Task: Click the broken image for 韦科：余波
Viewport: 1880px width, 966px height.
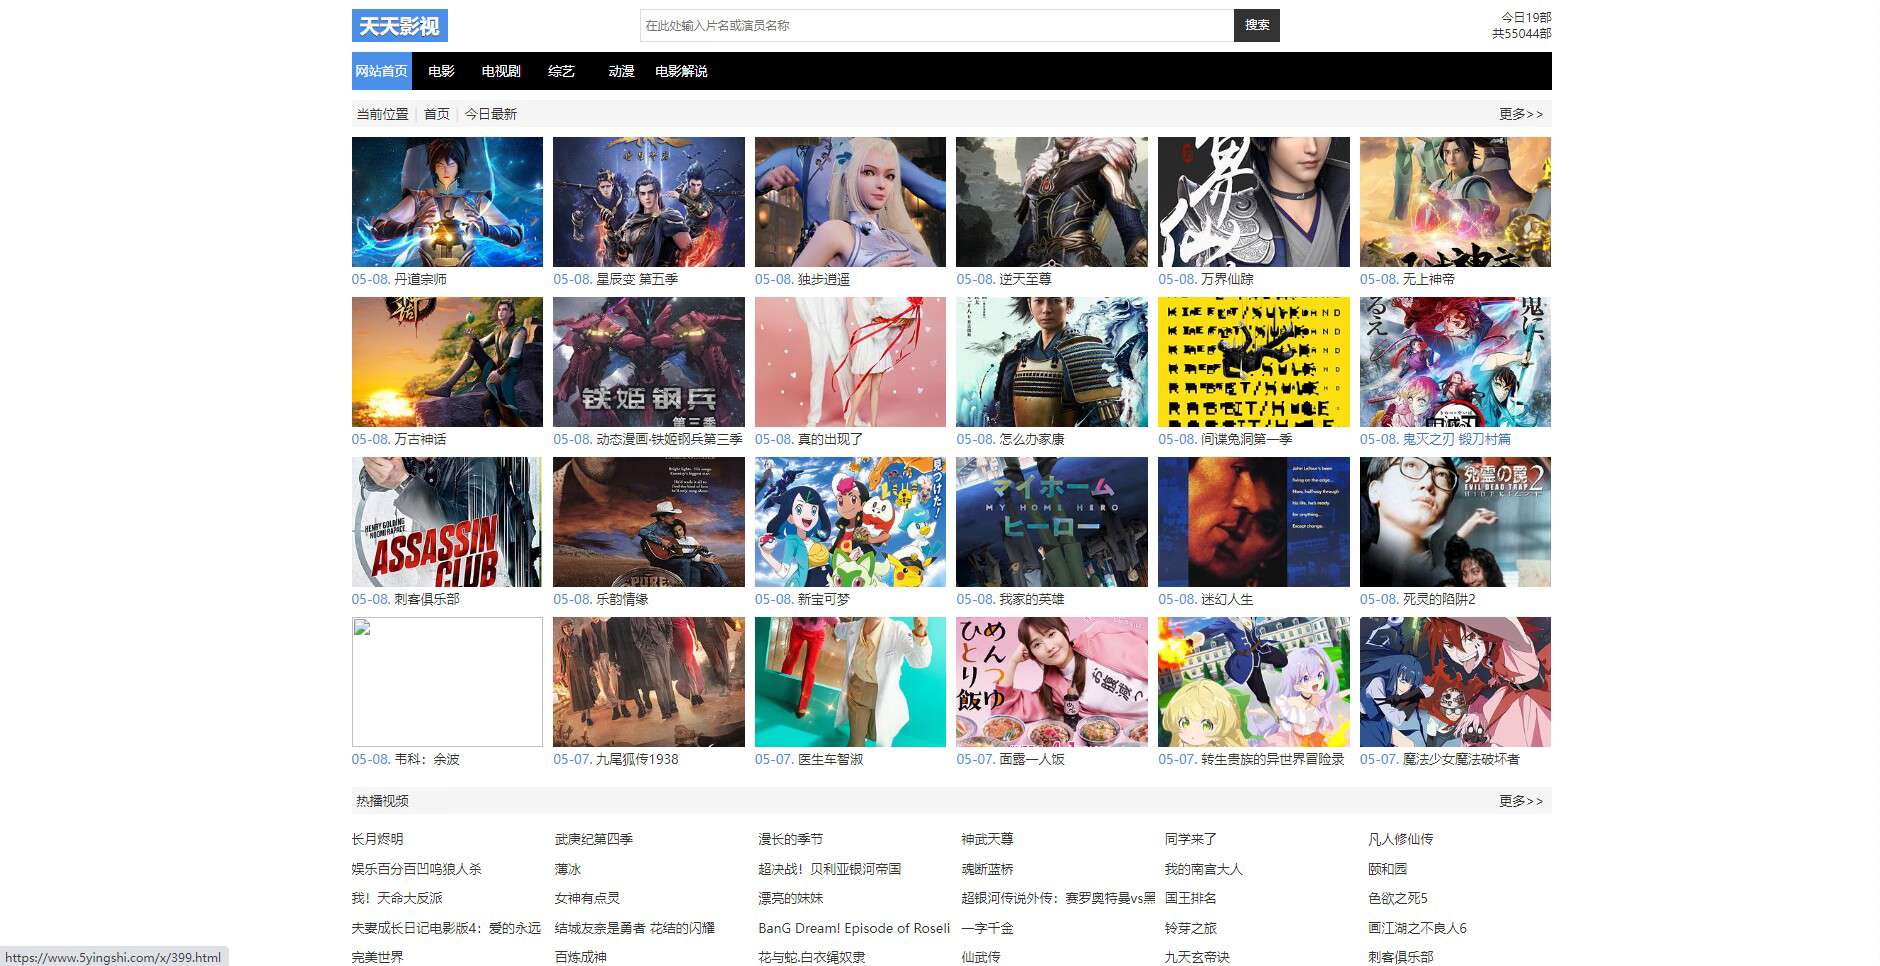Action: [x=447, y=682]
